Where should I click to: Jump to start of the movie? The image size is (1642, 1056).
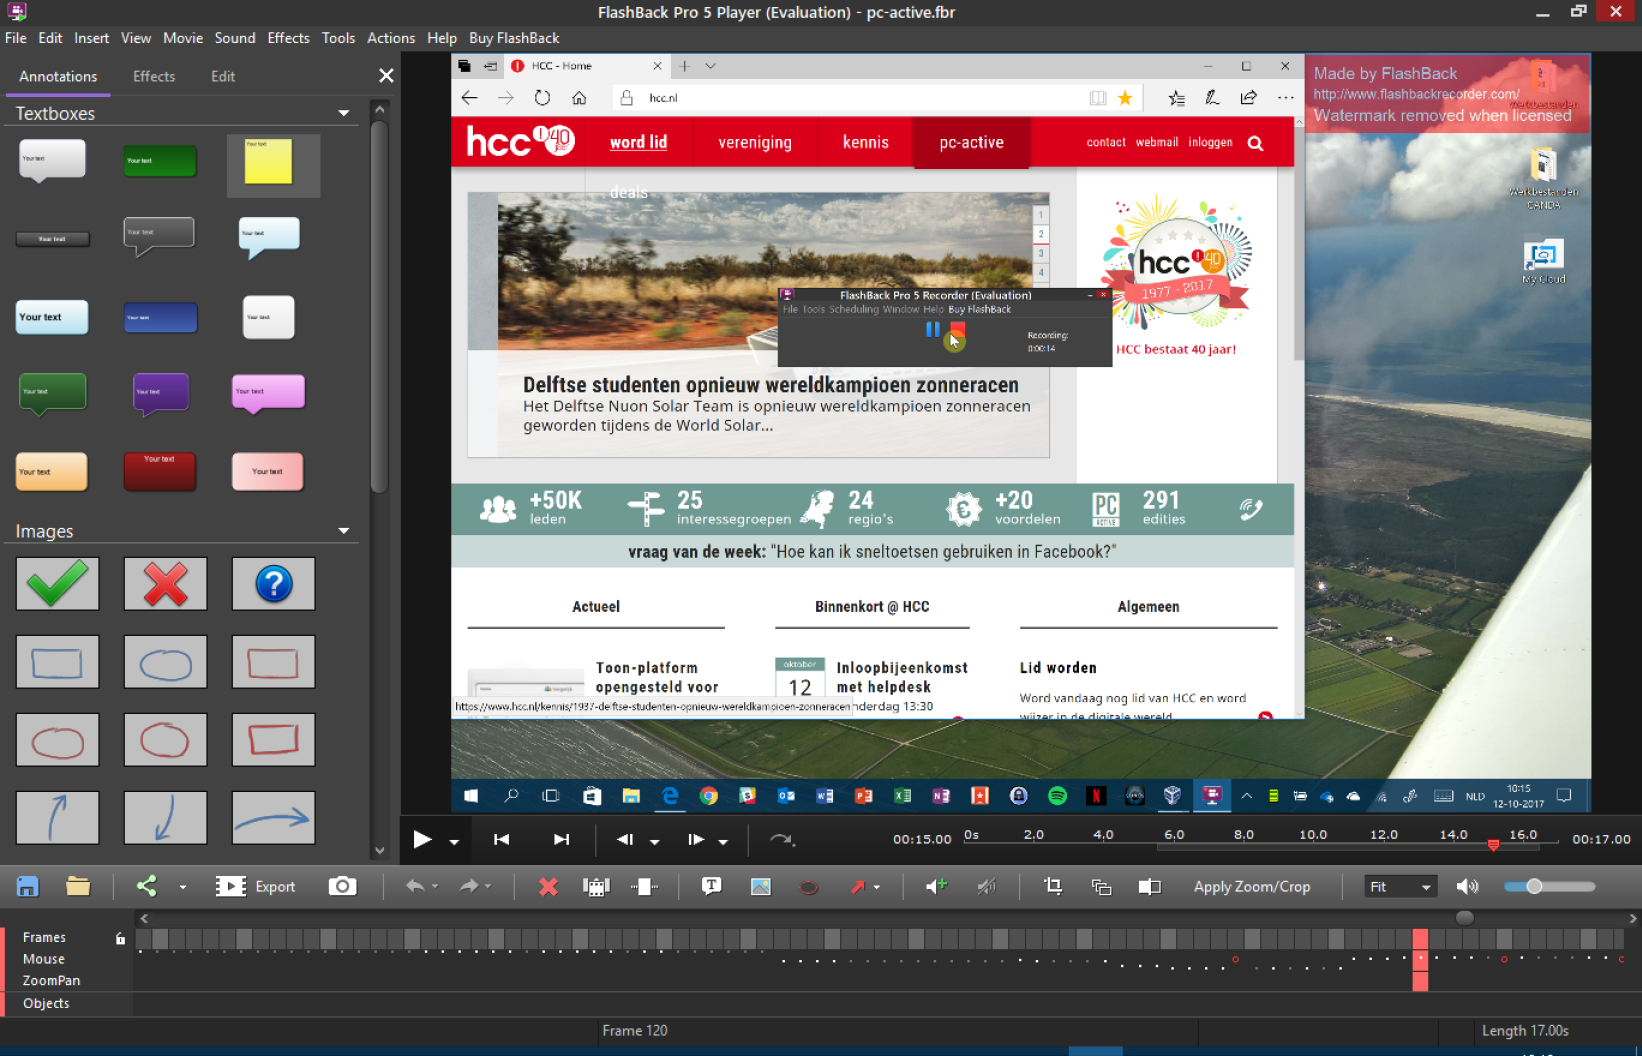[502, 839]
